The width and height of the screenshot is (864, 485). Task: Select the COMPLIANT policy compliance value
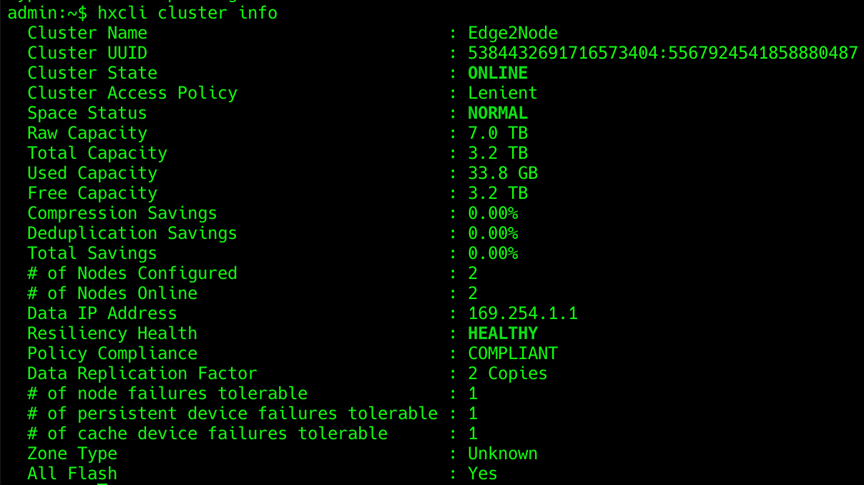point(512,353)
